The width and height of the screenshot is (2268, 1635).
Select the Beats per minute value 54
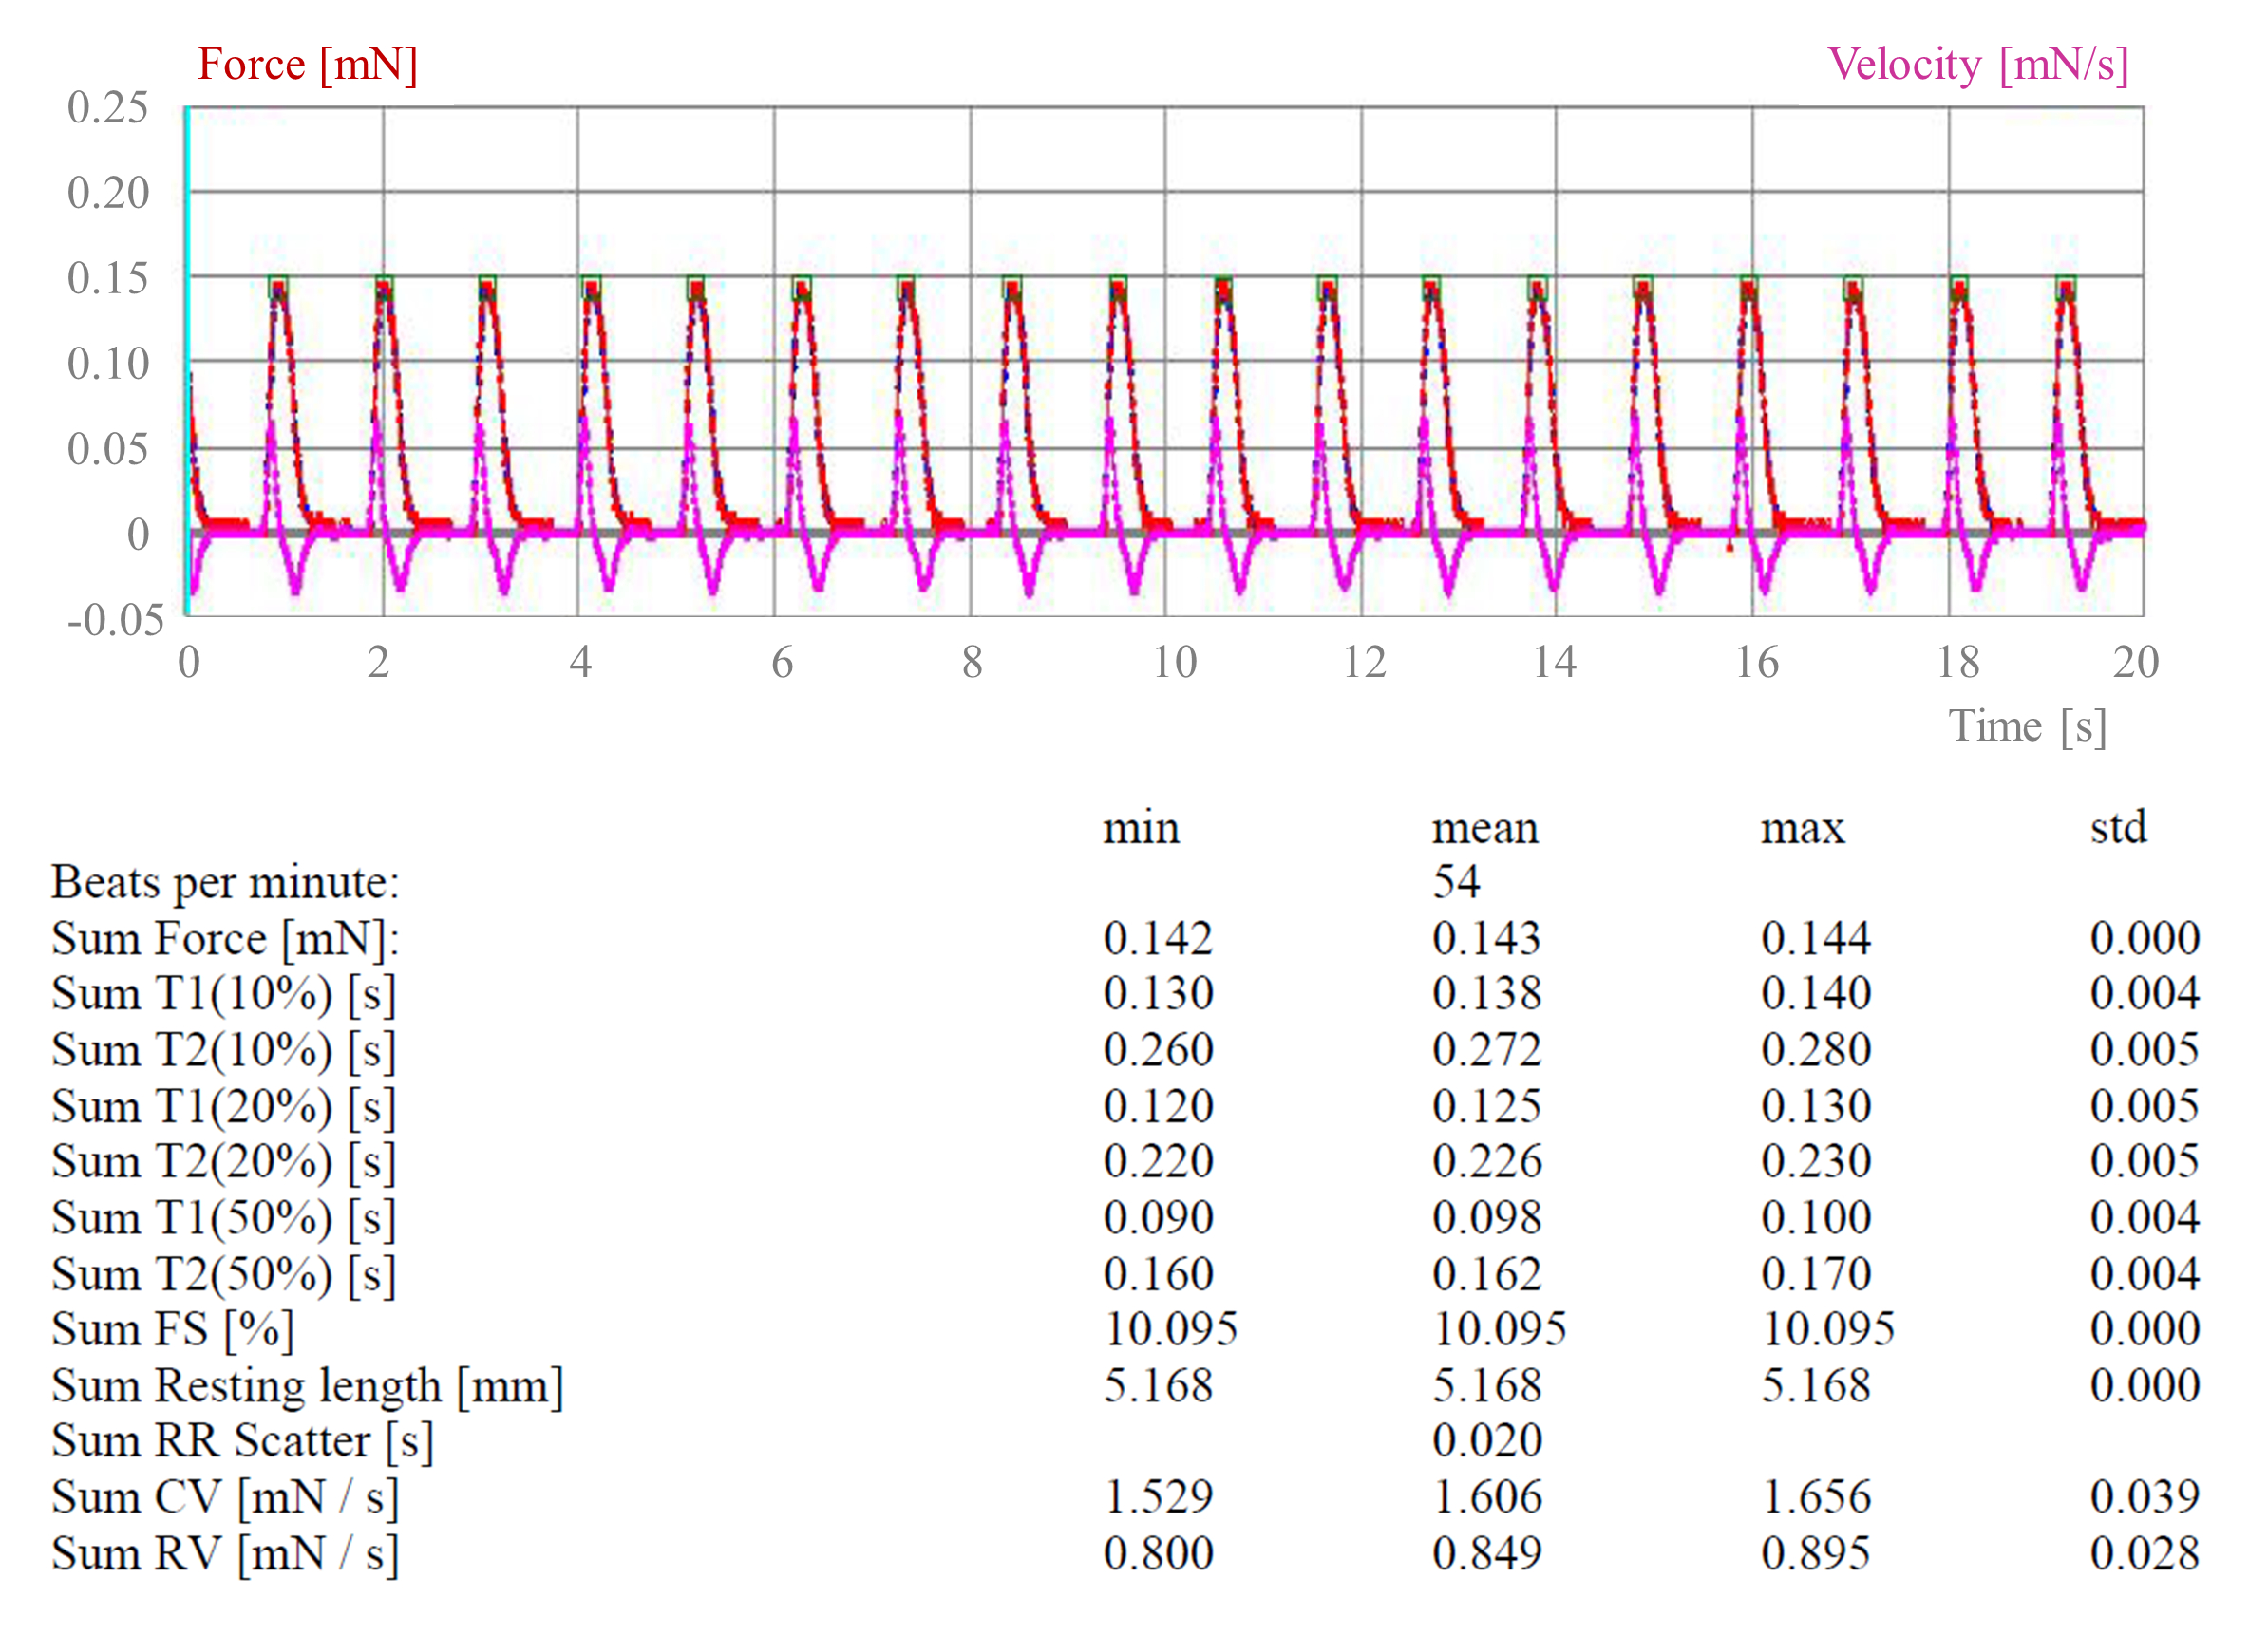pyautogui.click(x=1456, y=883)
